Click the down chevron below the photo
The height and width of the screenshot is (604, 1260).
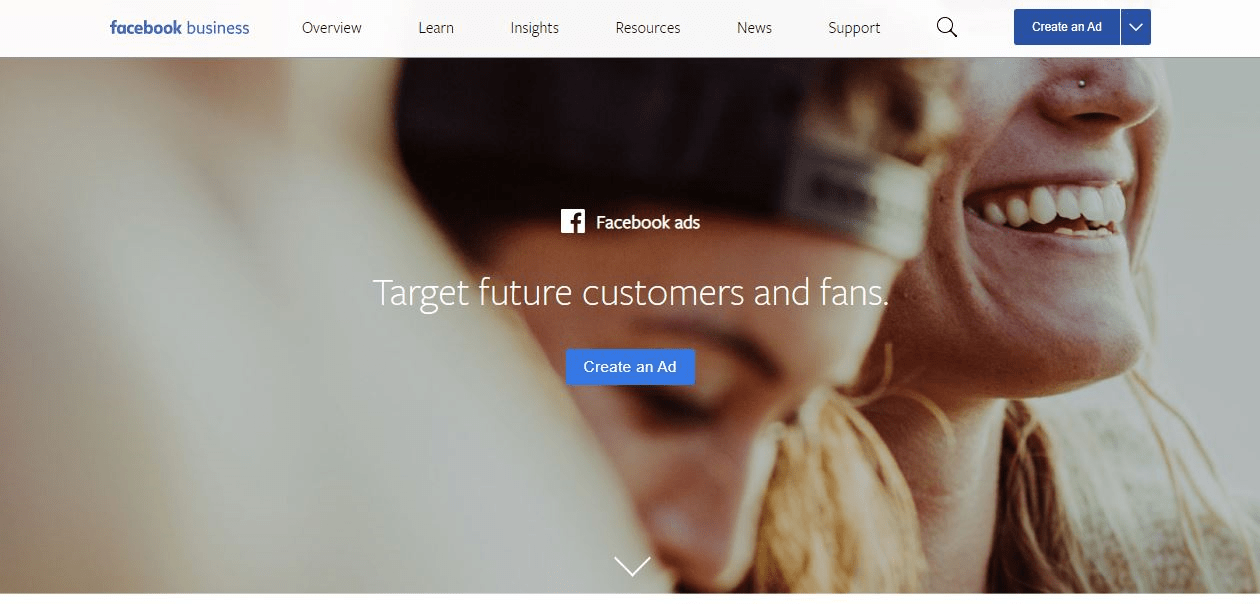632,566
